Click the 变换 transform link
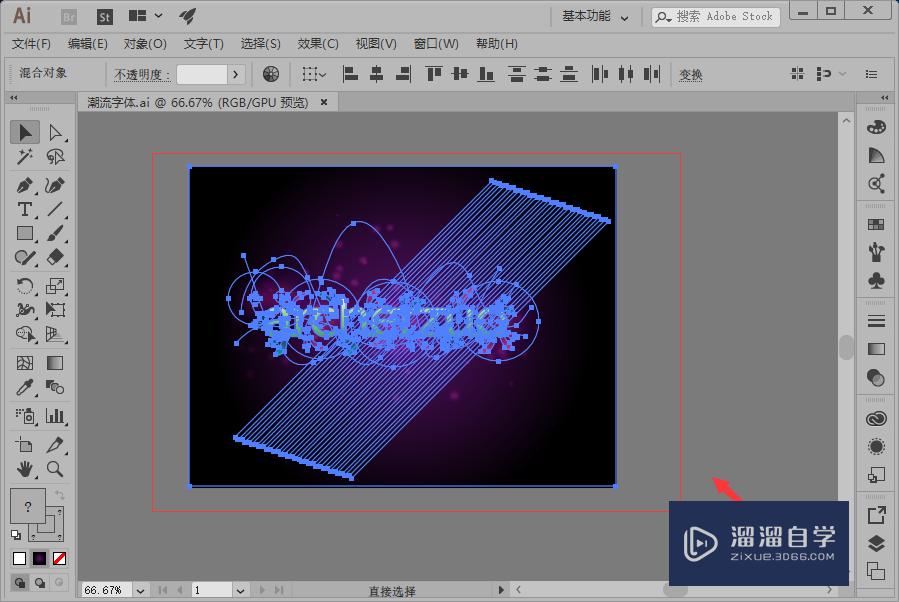The image size is (899, 602). [x=691, y=74]
